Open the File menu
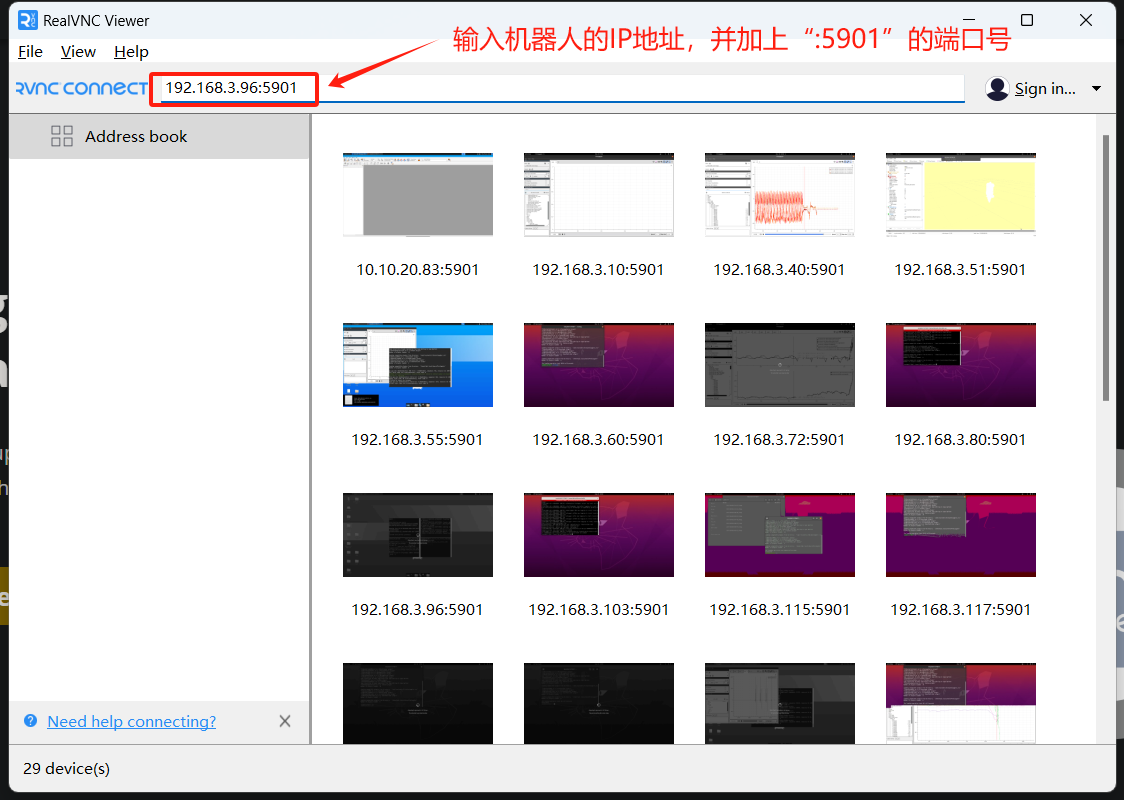This screenshot has width=1124, height=800. pyautogui.click(x=30, y=52)
